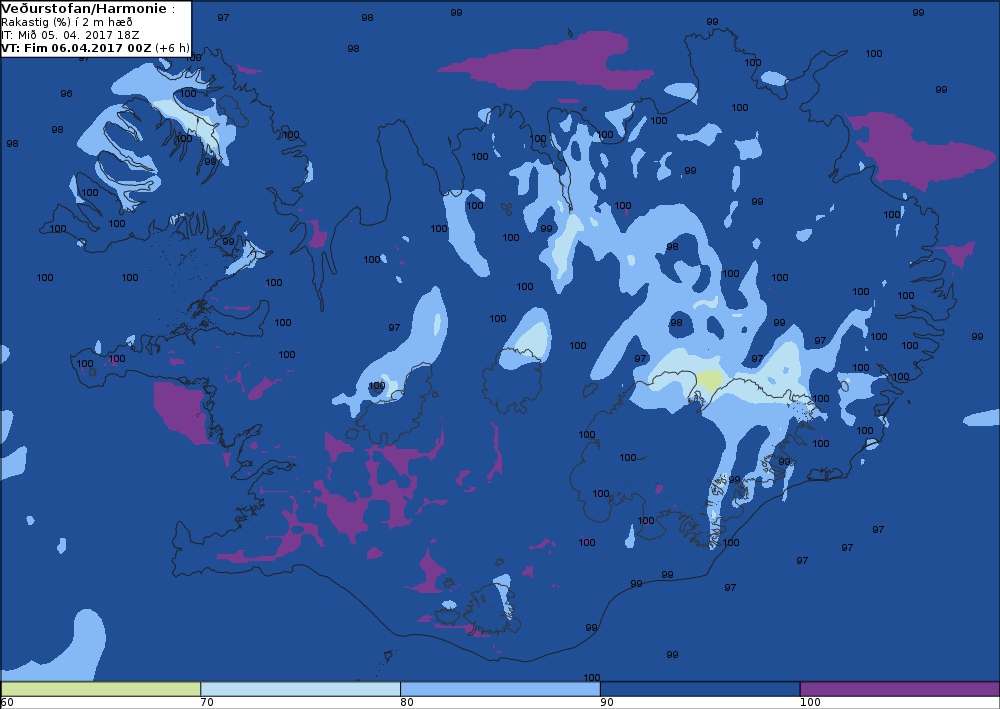Click the "IT: Mið 05. 04. 2017 18Z" line
Viewport: 1000px width, 709px height.
[x=71, y=35]
